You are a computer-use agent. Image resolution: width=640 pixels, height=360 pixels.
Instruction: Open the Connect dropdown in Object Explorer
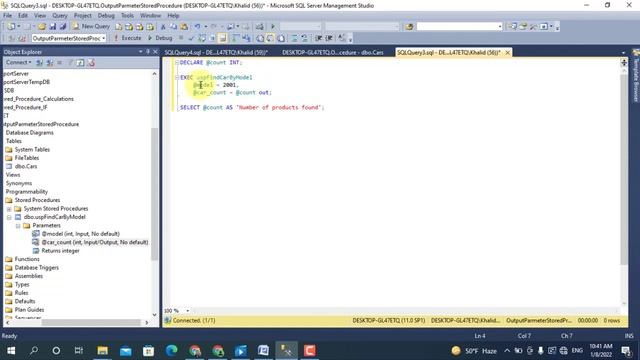click(x=18, y=62)
